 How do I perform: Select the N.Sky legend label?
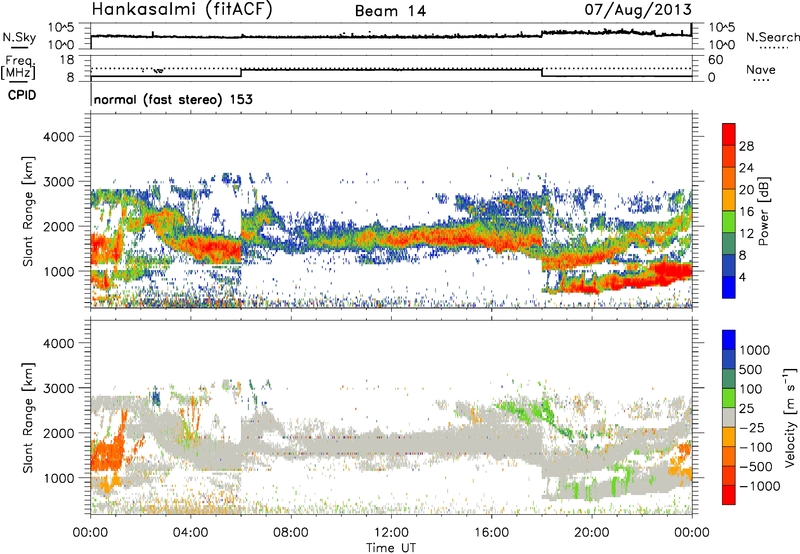[x=19, y=37]
